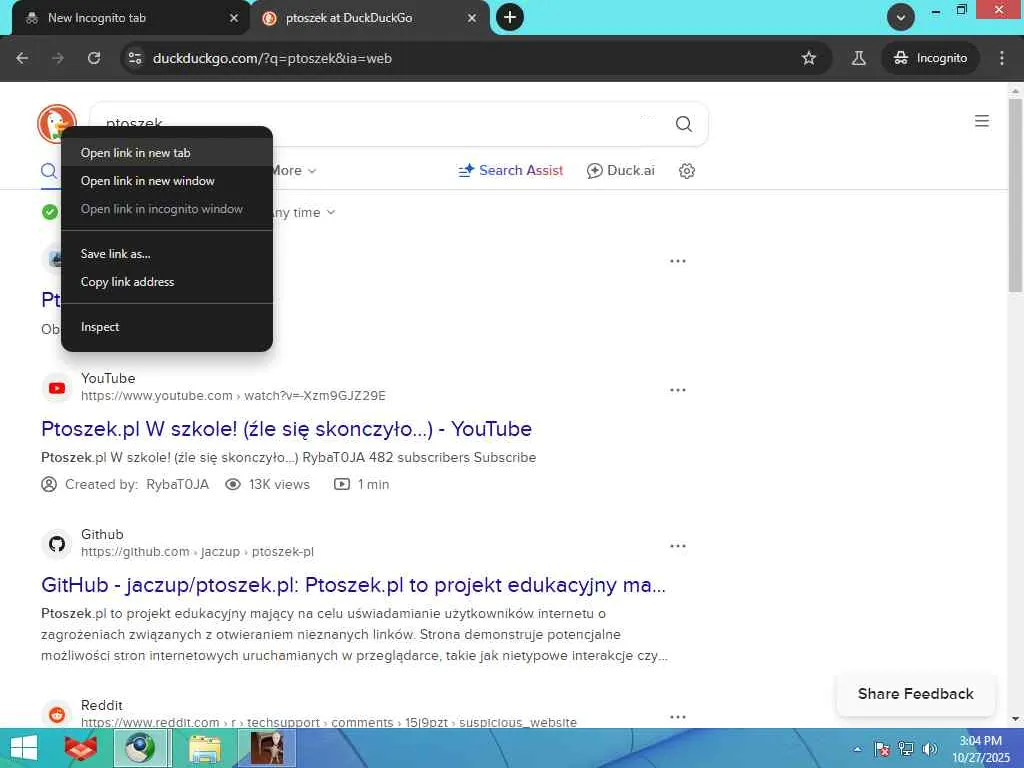Reload the DuckDuckGo page
This screenshot has height=768, width=1024.
coord(94,58)
